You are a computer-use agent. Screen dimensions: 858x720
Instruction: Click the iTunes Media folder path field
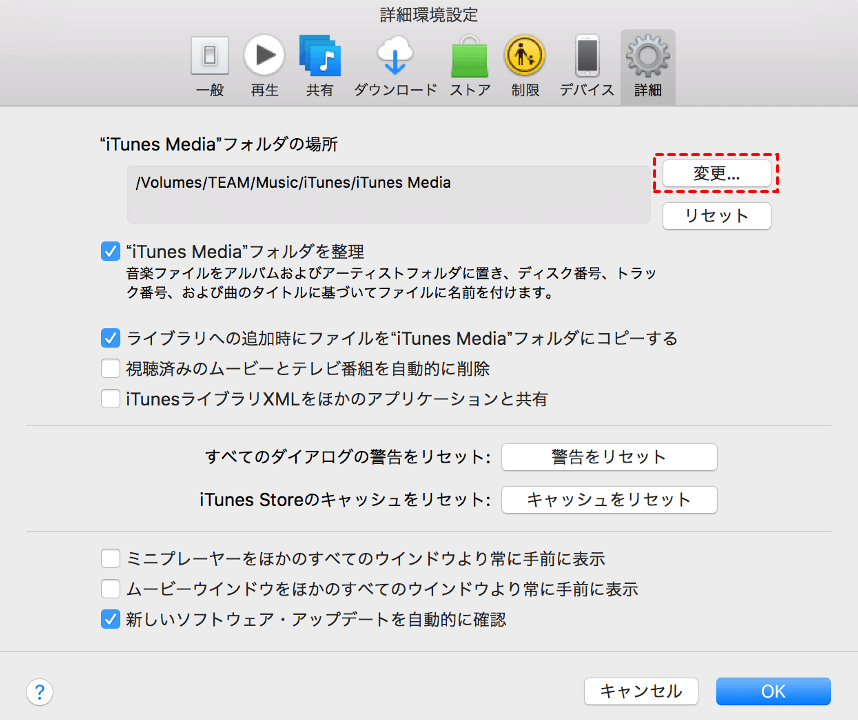388,194
